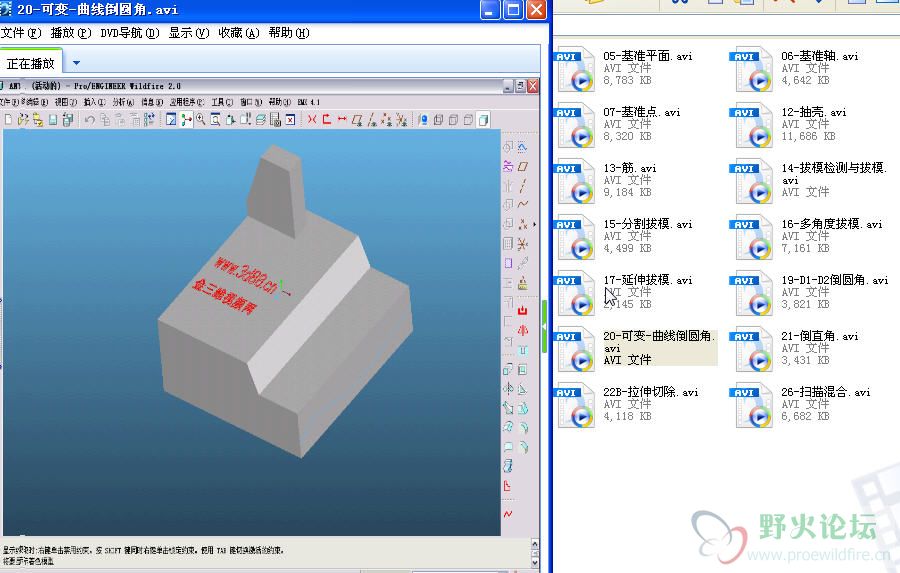Select file 16-多角度拔模.avi

(832, 224)
